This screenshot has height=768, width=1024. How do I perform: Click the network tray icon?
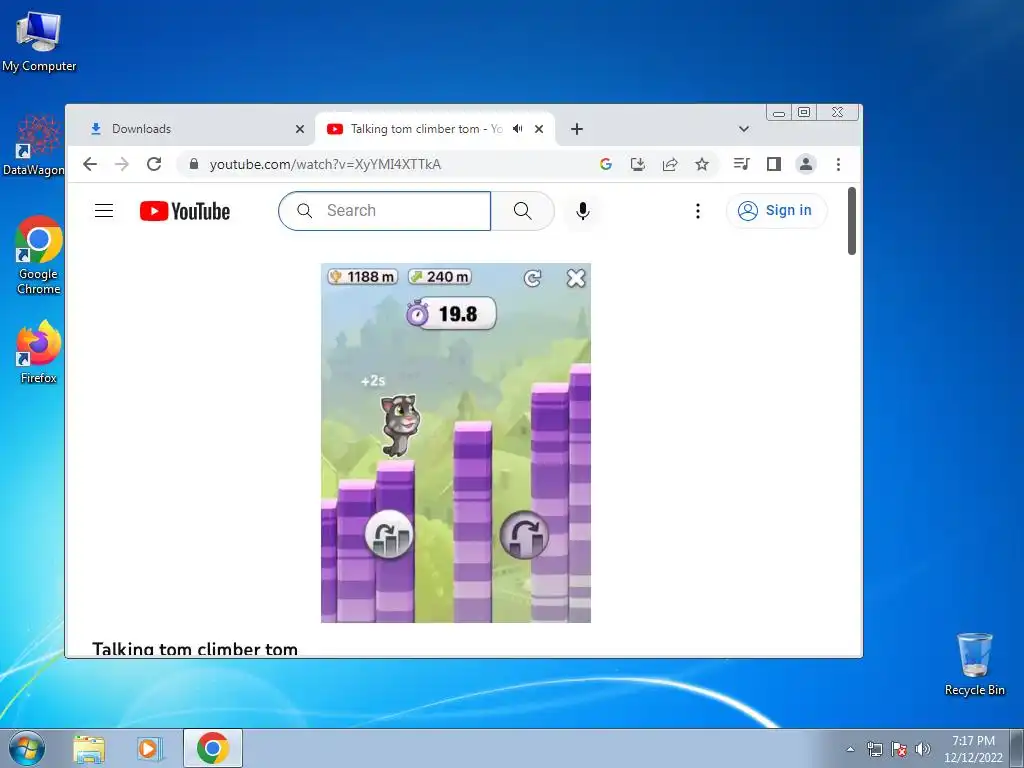(874, 749)
